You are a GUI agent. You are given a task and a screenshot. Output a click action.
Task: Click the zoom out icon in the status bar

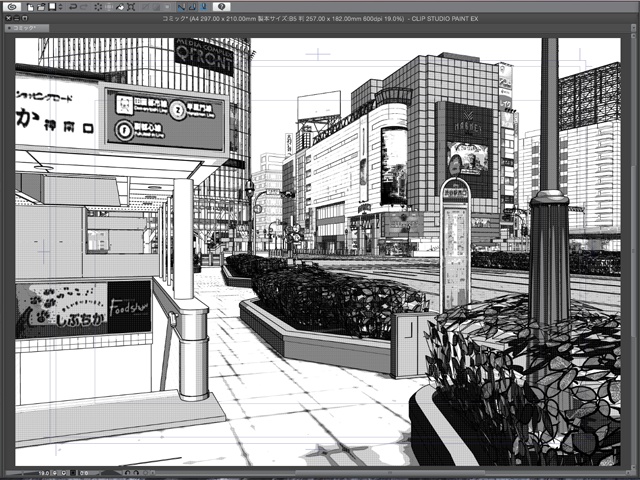click(x=55, y=473)
